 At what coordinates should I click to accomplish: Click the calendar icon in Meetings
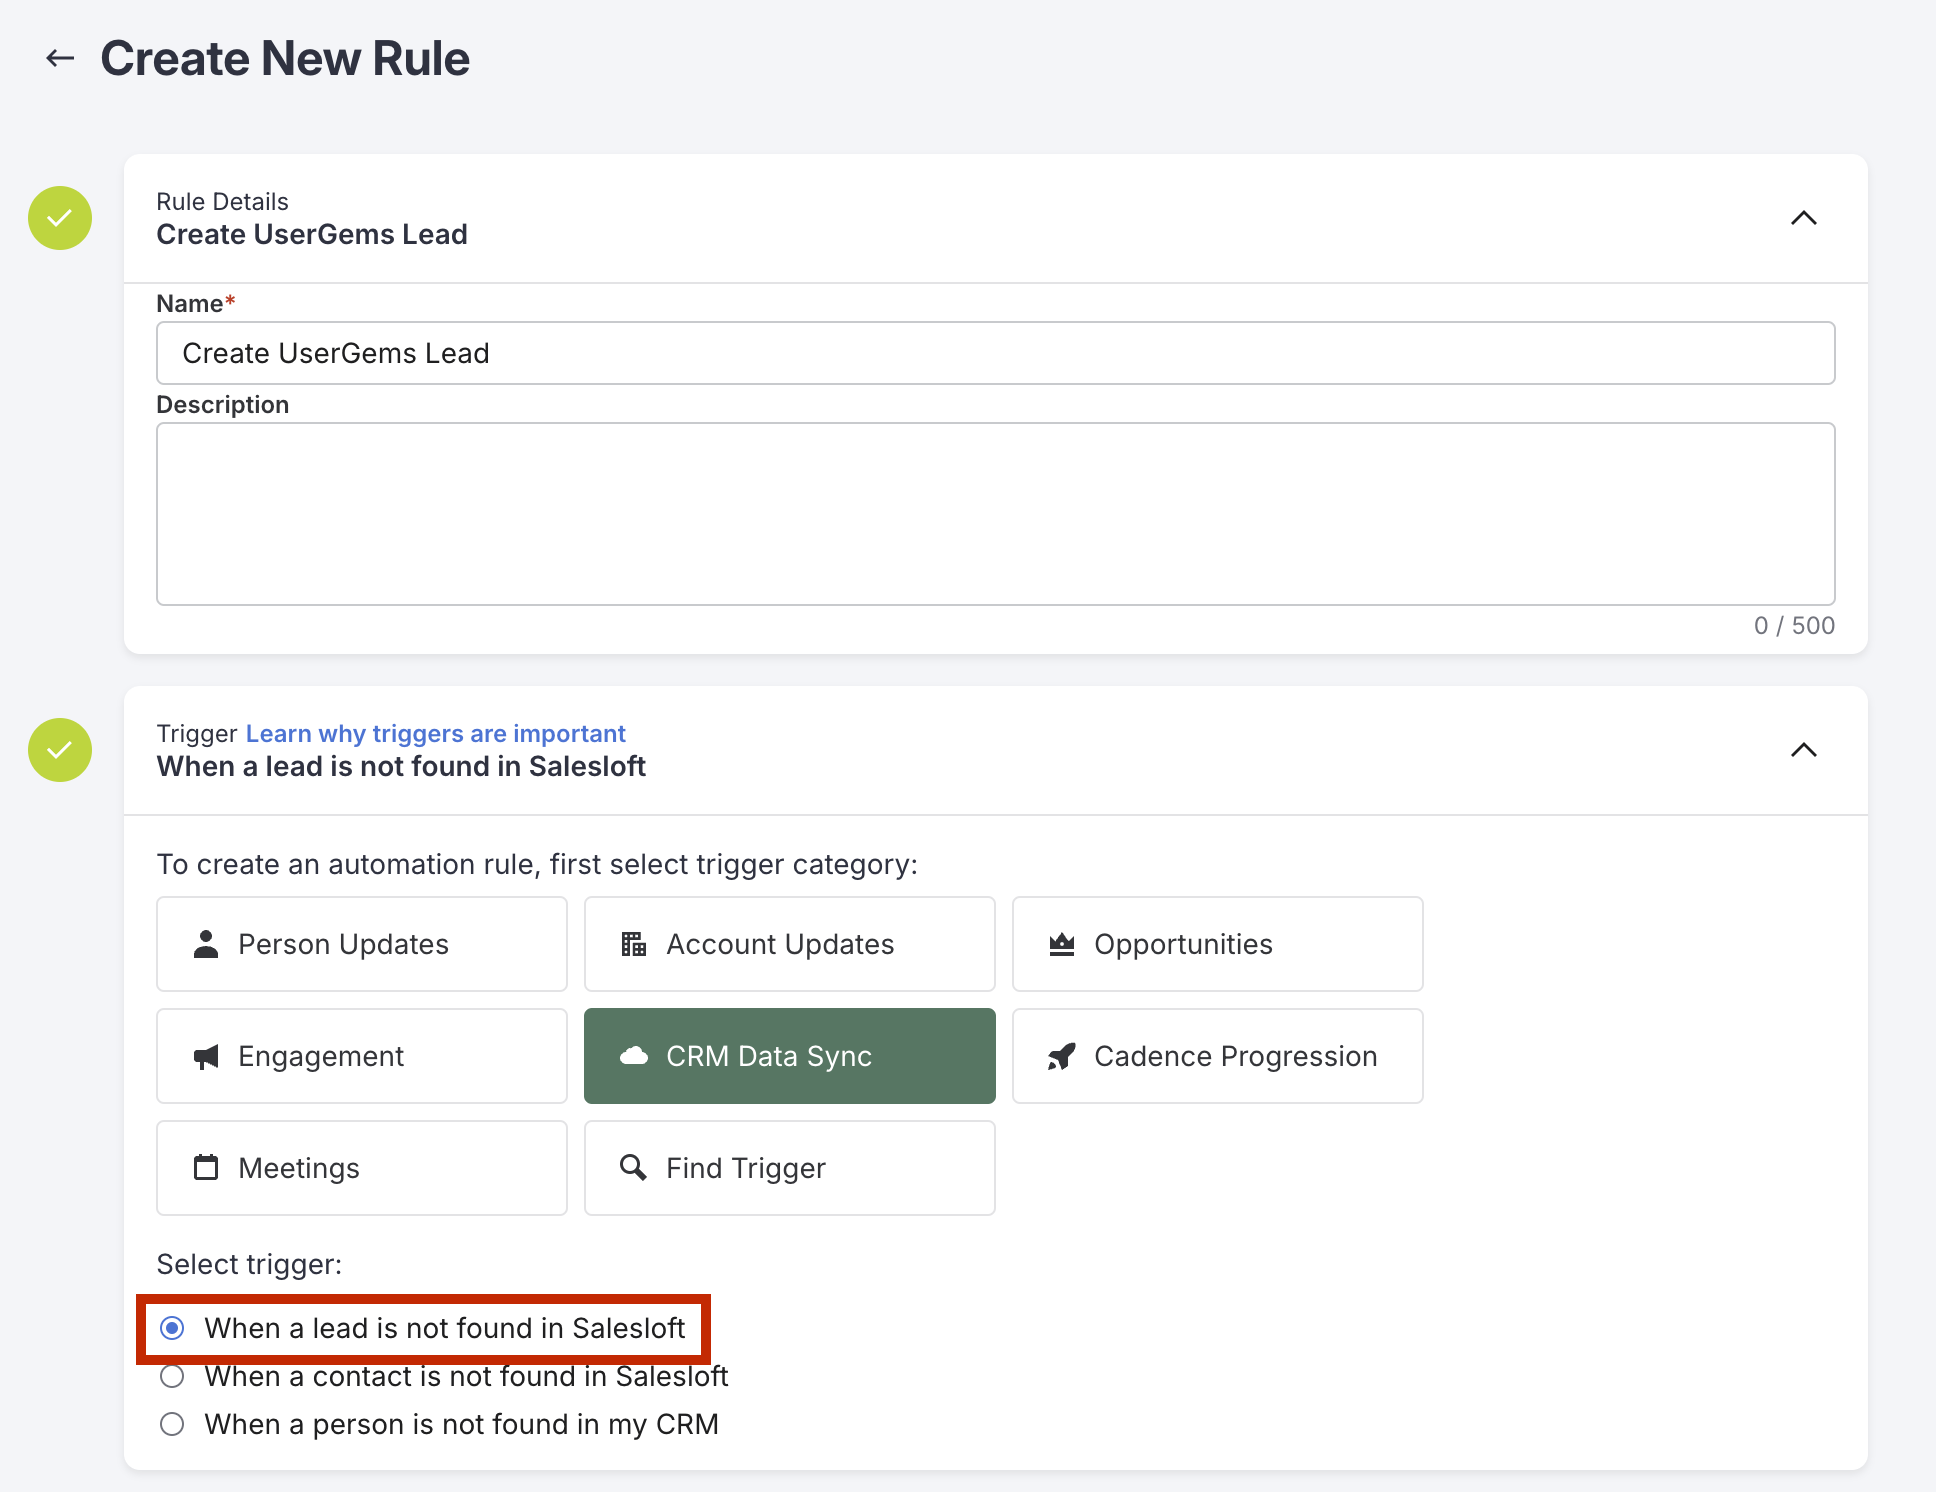[x=206, y=1167]
